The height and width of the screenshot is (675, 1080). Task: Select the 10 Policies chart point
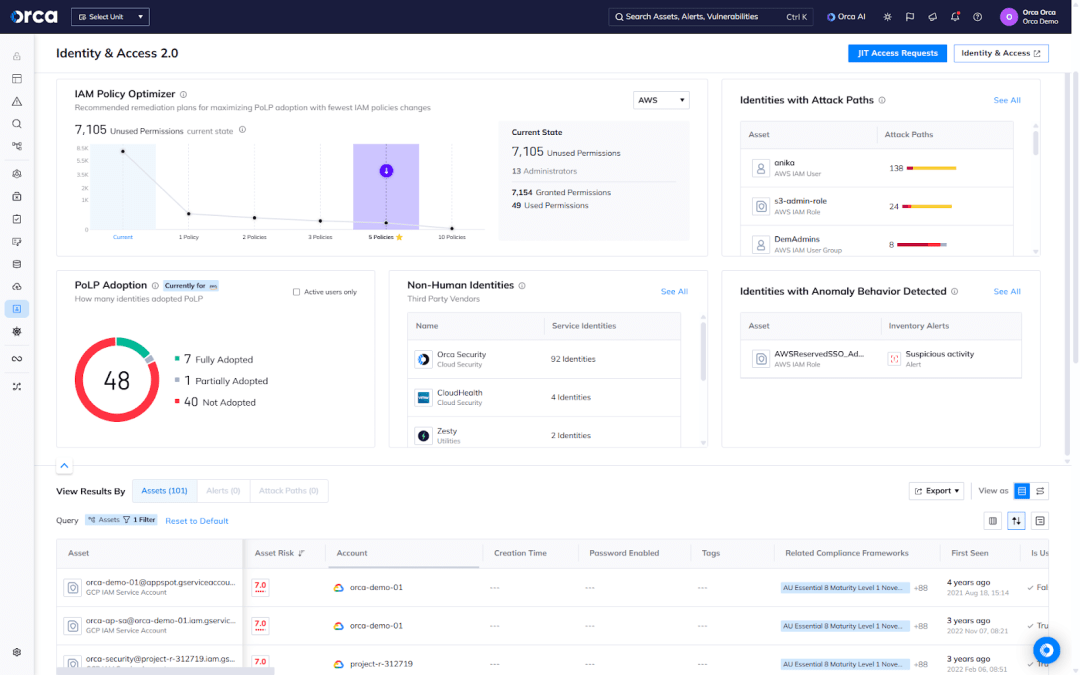tap(452, 228)
